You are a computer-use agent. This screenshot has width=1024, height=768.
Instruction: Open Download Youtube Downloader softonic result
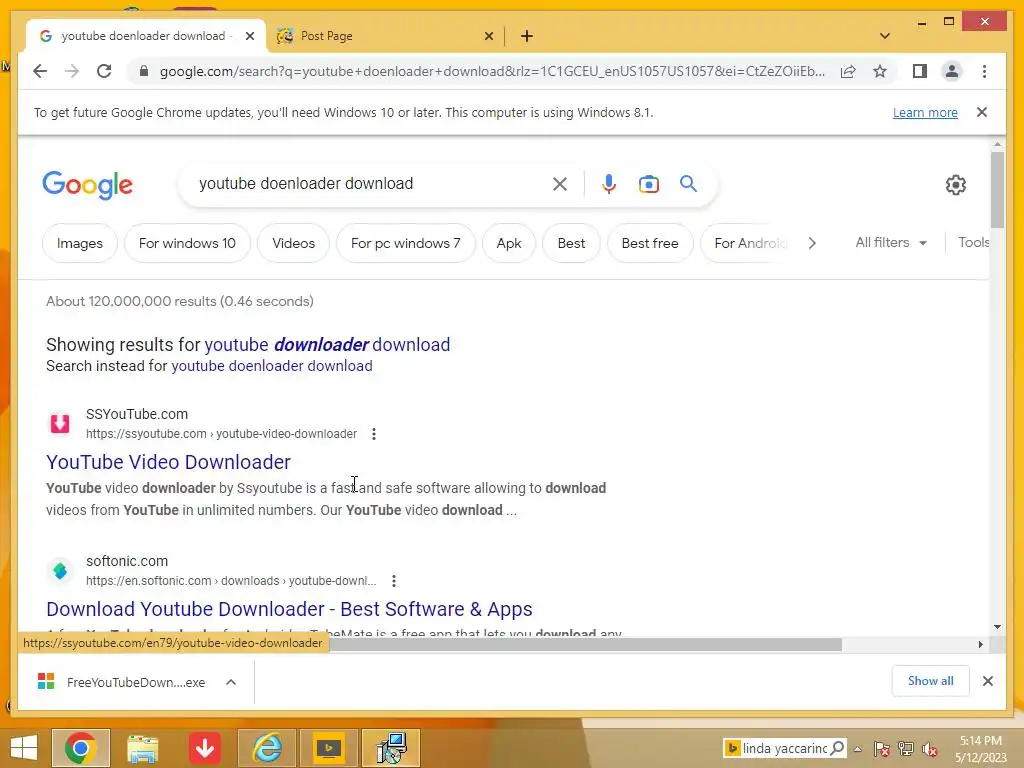coord(289,609)
